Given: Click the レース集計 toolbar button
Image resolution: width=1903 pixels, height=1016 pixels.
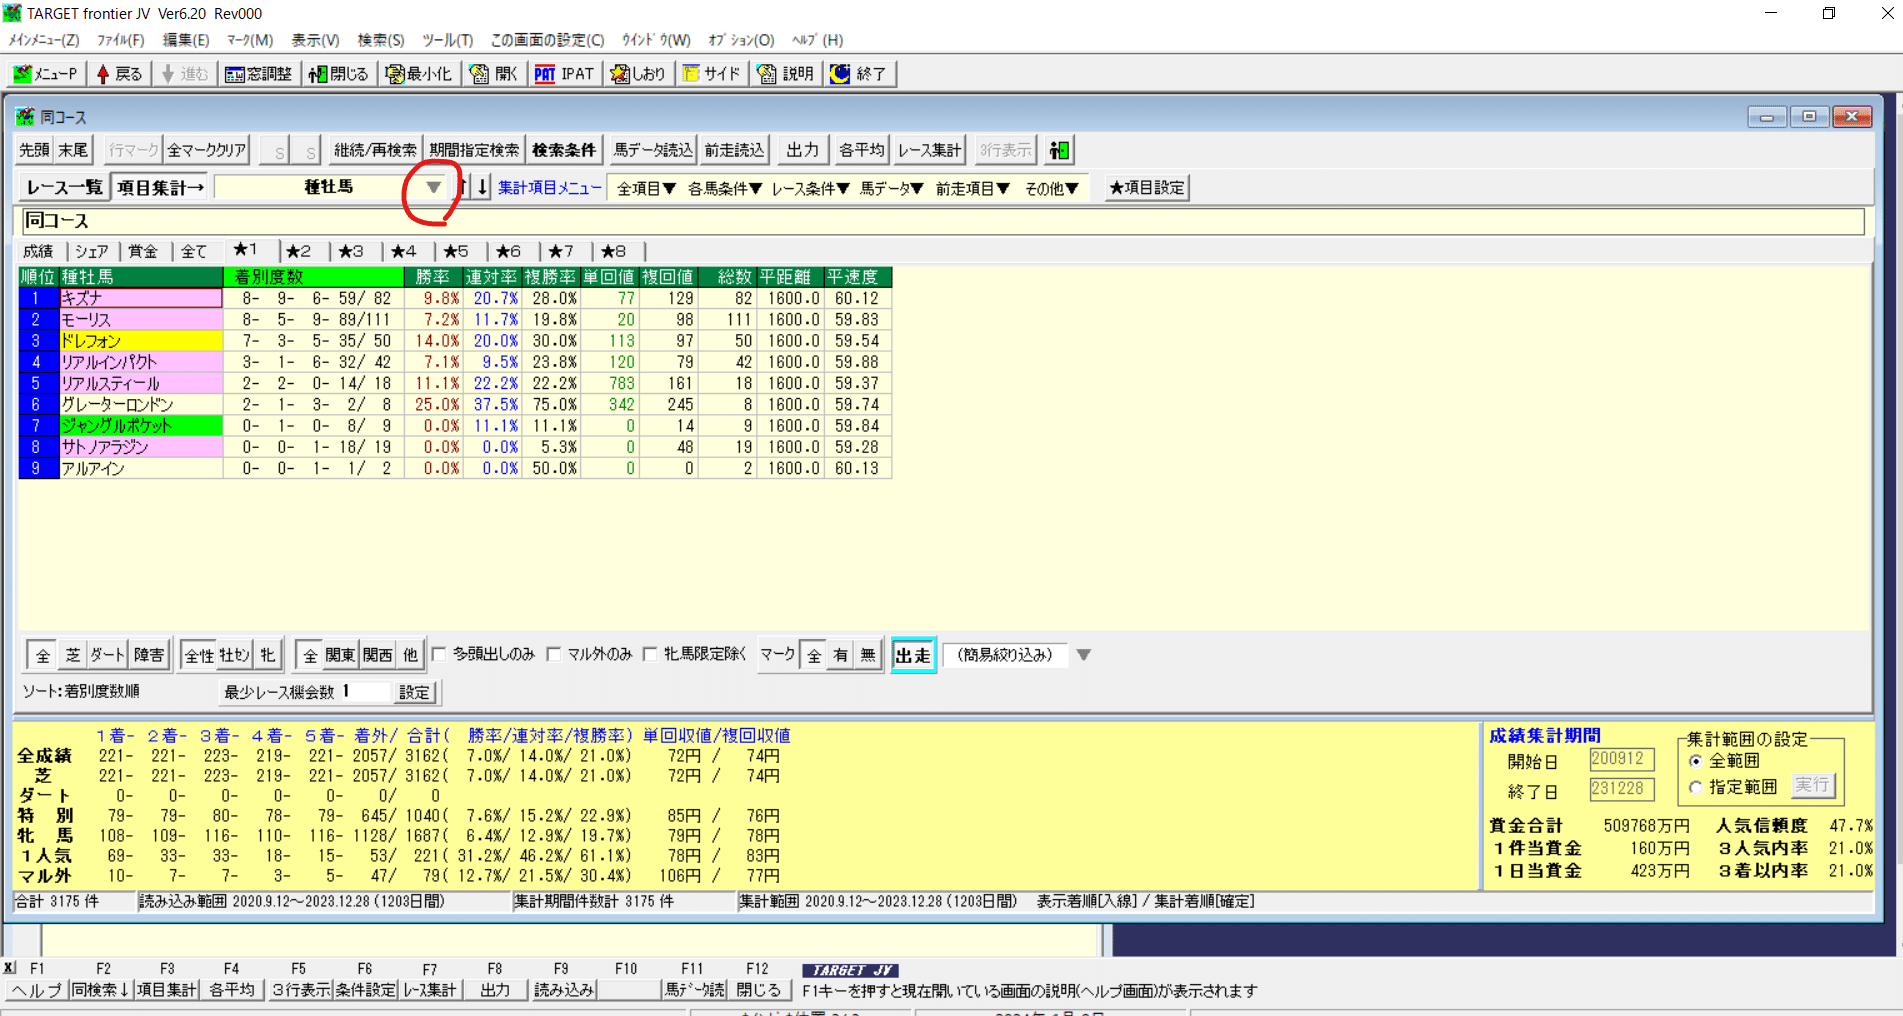Looking at the screenshot, I should (x=929, y=150).
